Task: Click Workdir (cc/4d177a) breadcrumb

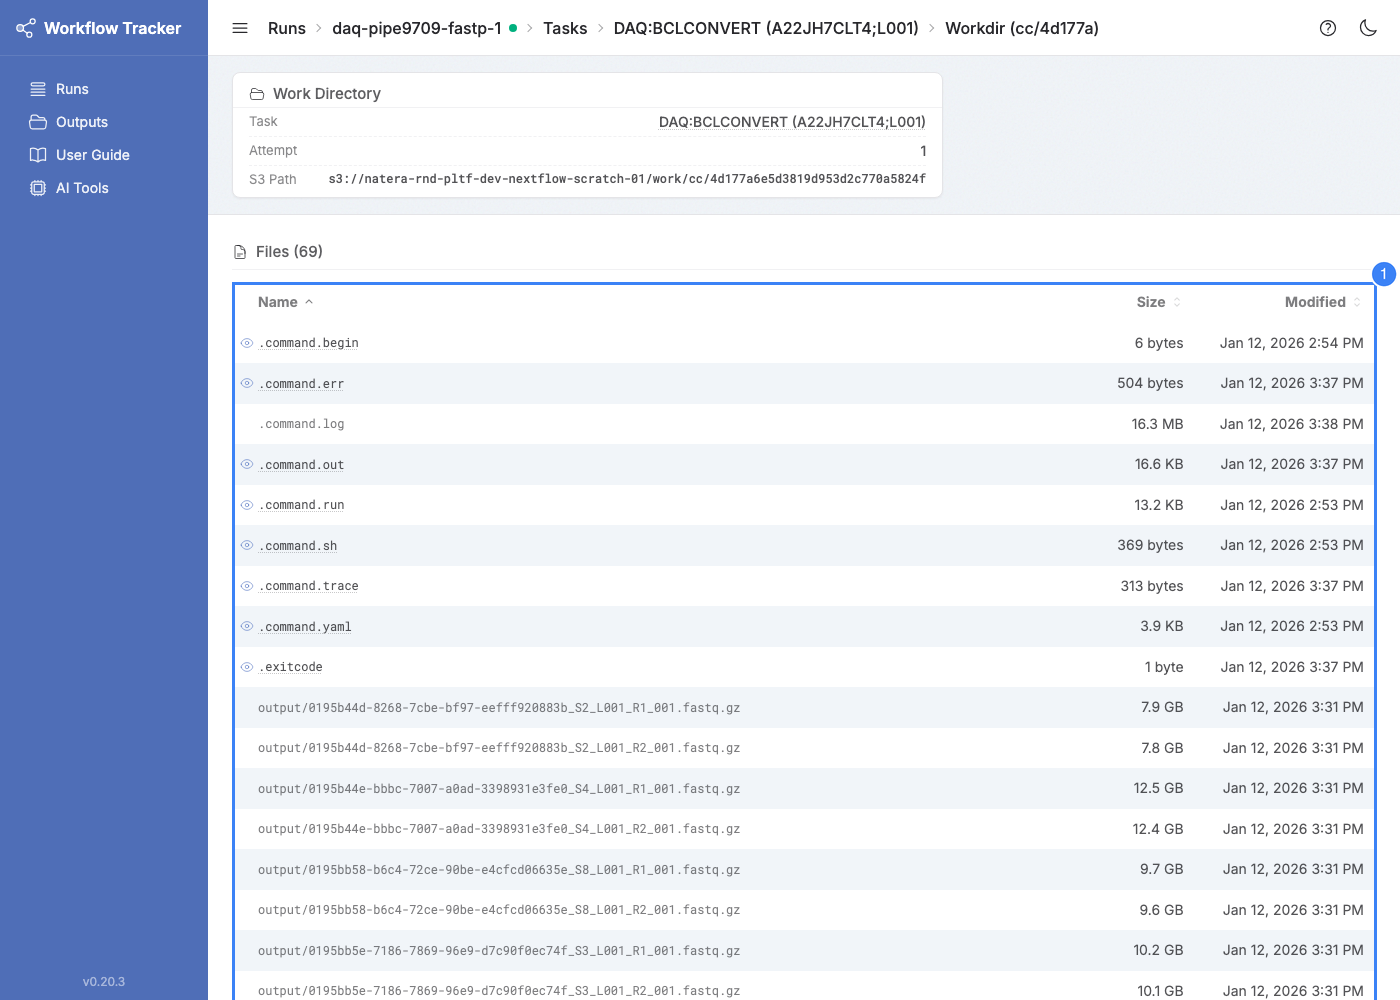Action: [x=1022, y=28]
